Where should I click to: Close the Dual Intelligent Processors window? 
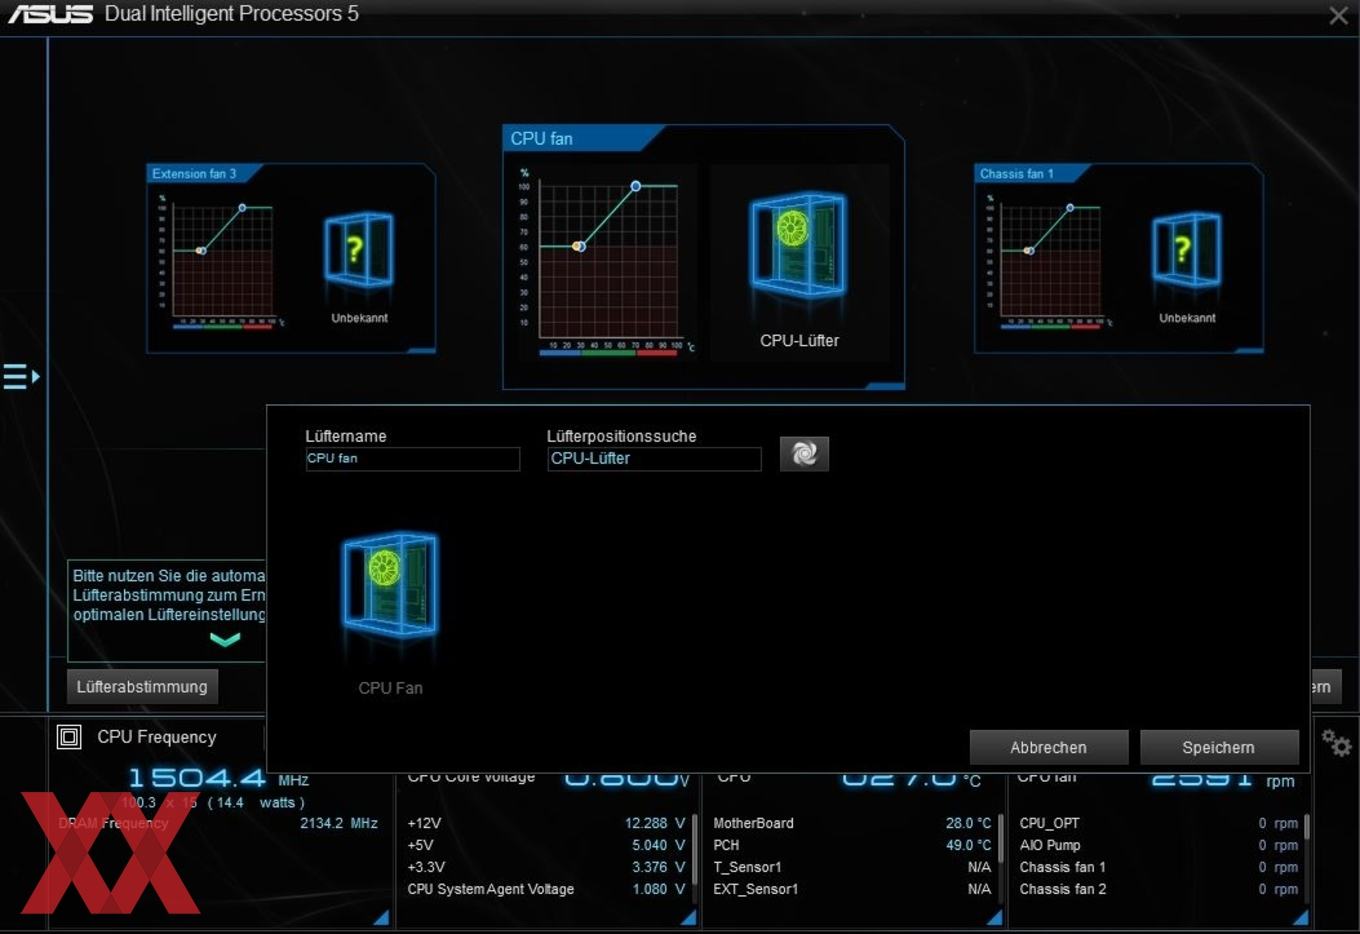tap(1338, 16)
